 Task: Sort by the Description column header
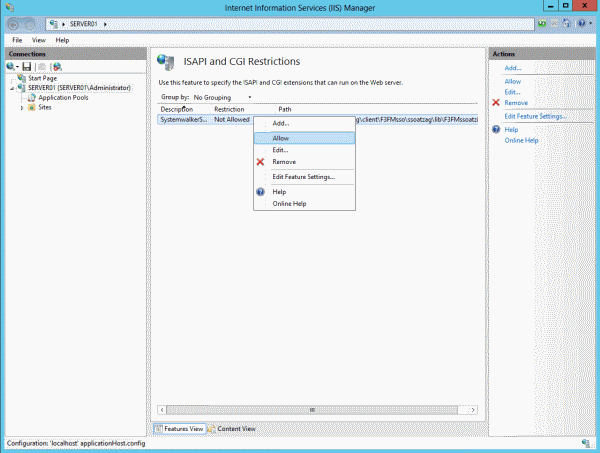coord(184,109)
